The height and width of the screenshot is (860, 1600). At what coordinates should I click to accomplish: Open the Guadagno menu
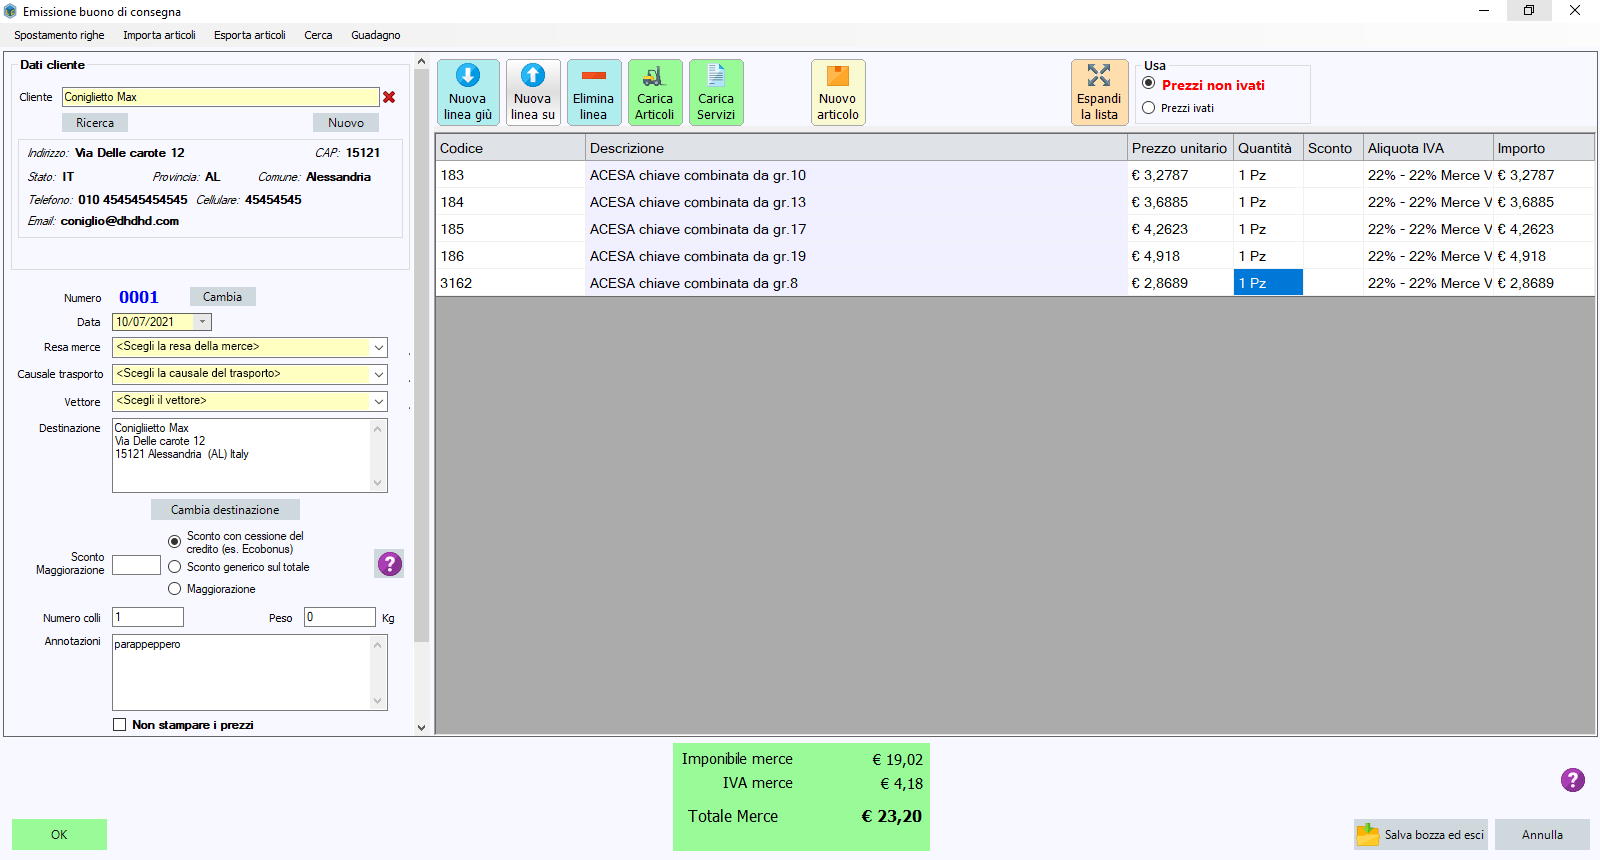click(375, 35)
